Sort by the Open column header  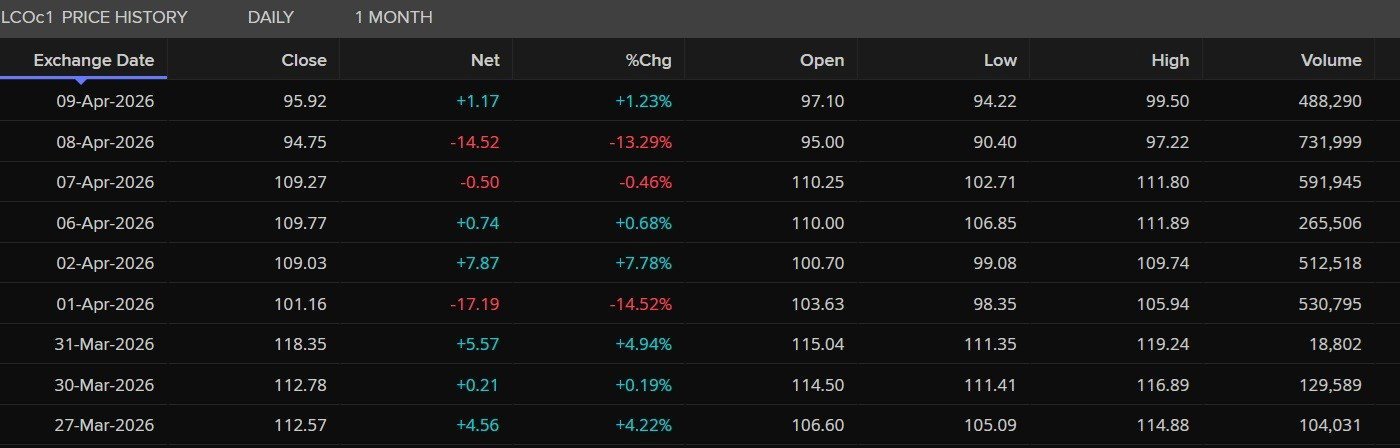coord(822,60)
